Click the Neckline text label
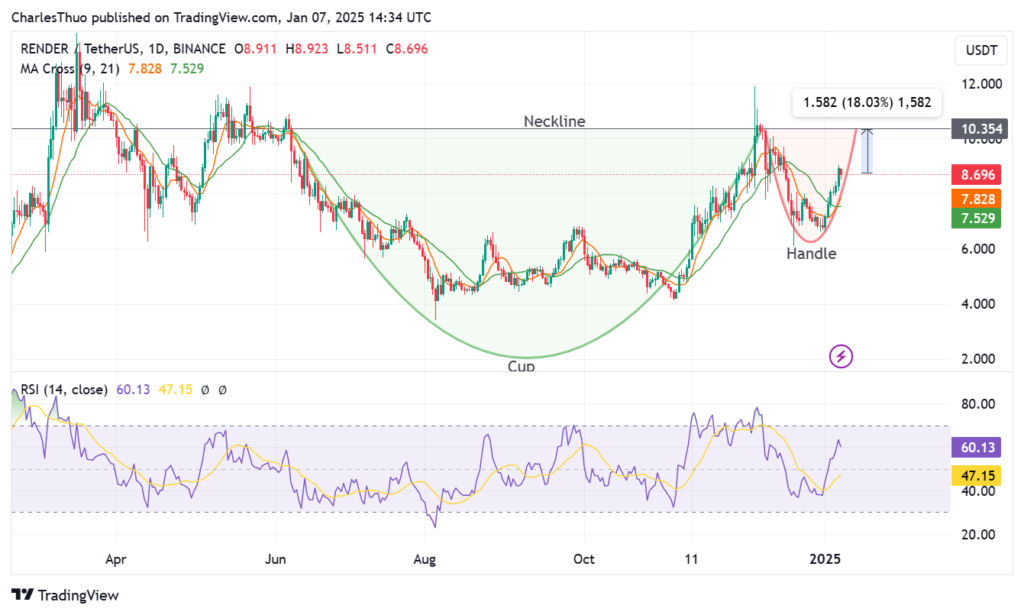The image size is (1024, 615). pyautogui.click(x=554, y=121)
